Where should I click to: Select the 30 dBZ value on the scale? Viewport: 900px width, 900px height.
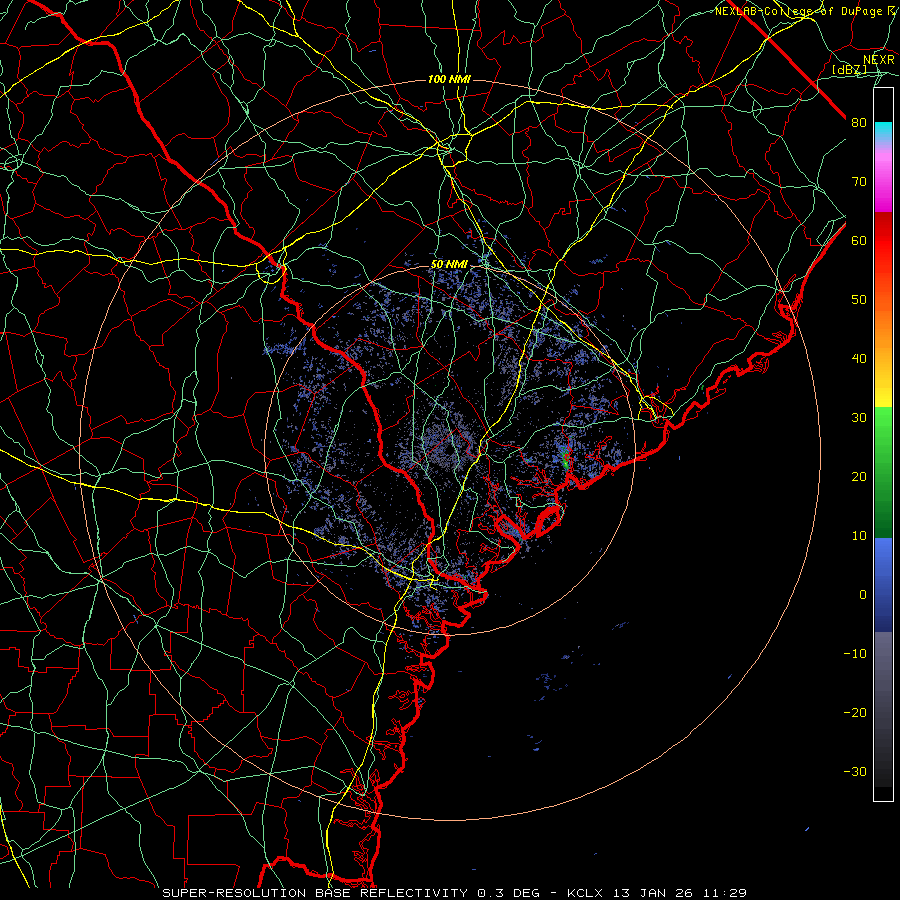click(859, 418)
